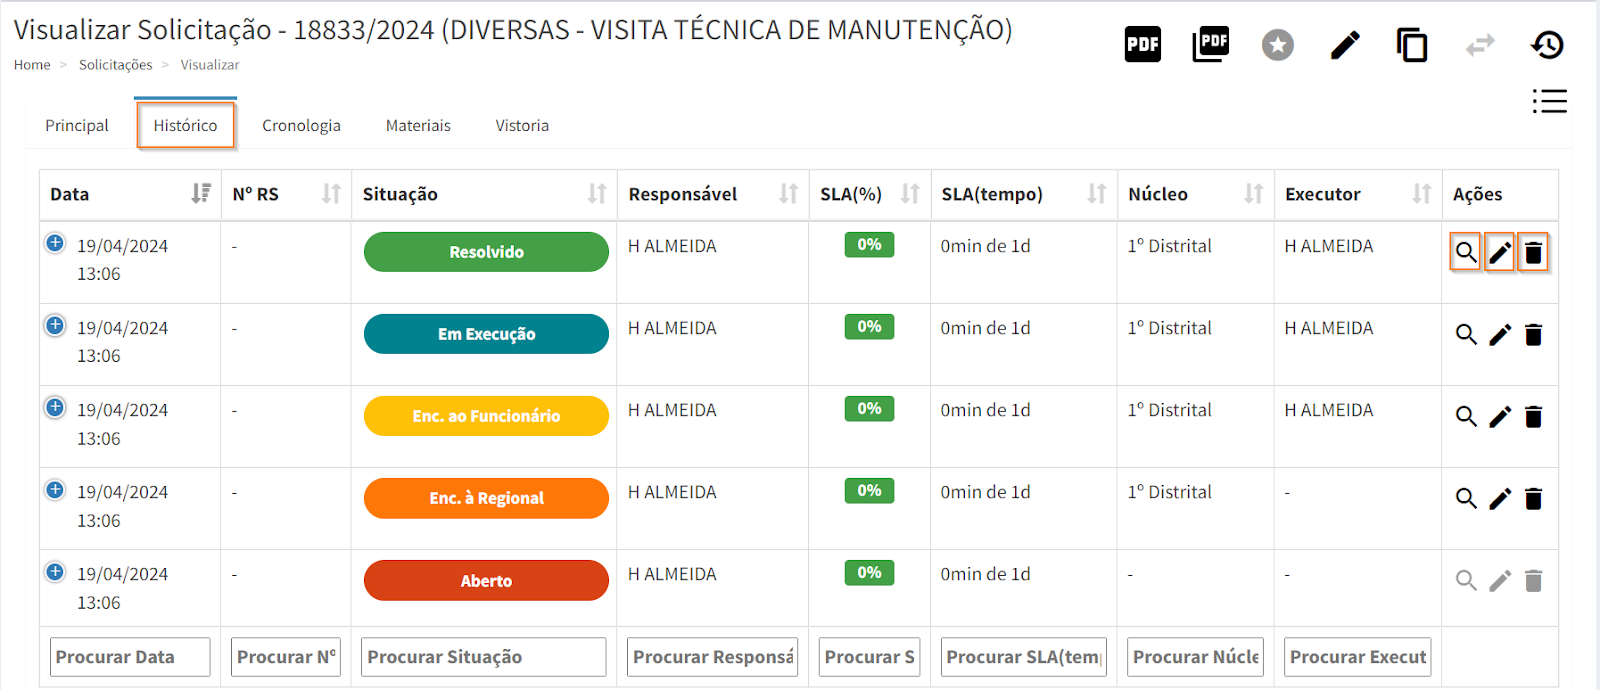Focus the Procurar Situação search field

pos(483,657)
